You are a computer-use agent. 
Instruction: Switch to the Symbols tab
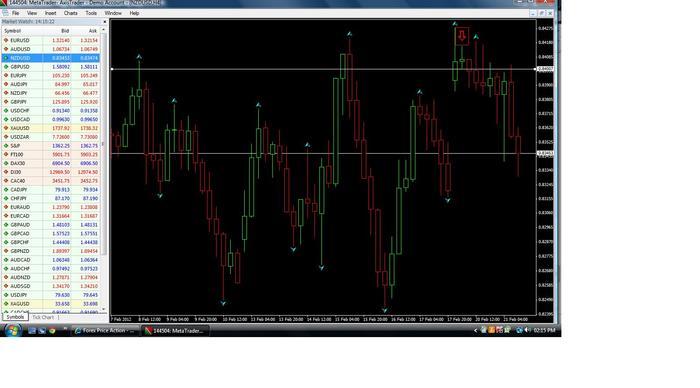(x=15, y=317)
